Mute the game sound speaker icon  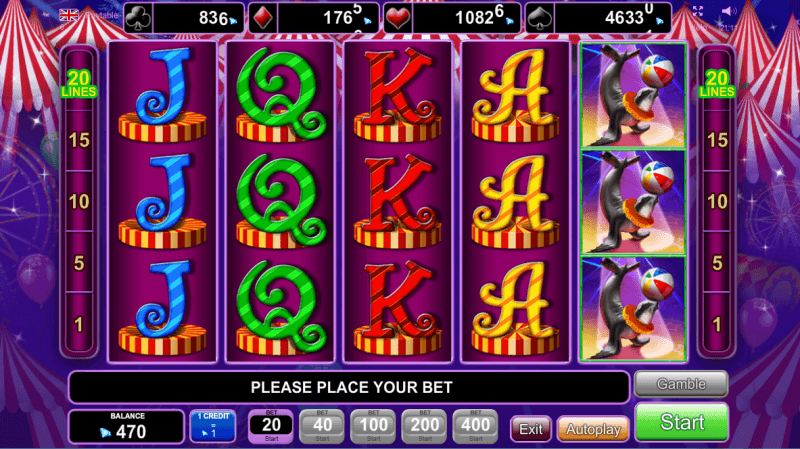point(729,11)
